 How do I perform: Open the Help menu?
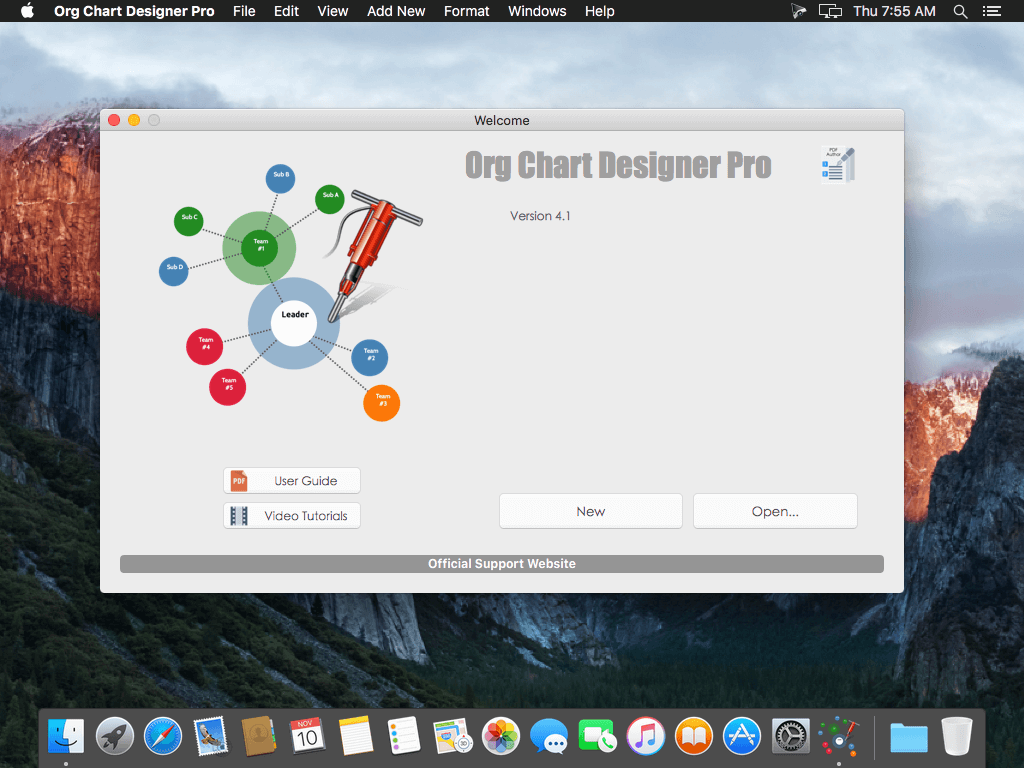point(600,11)
